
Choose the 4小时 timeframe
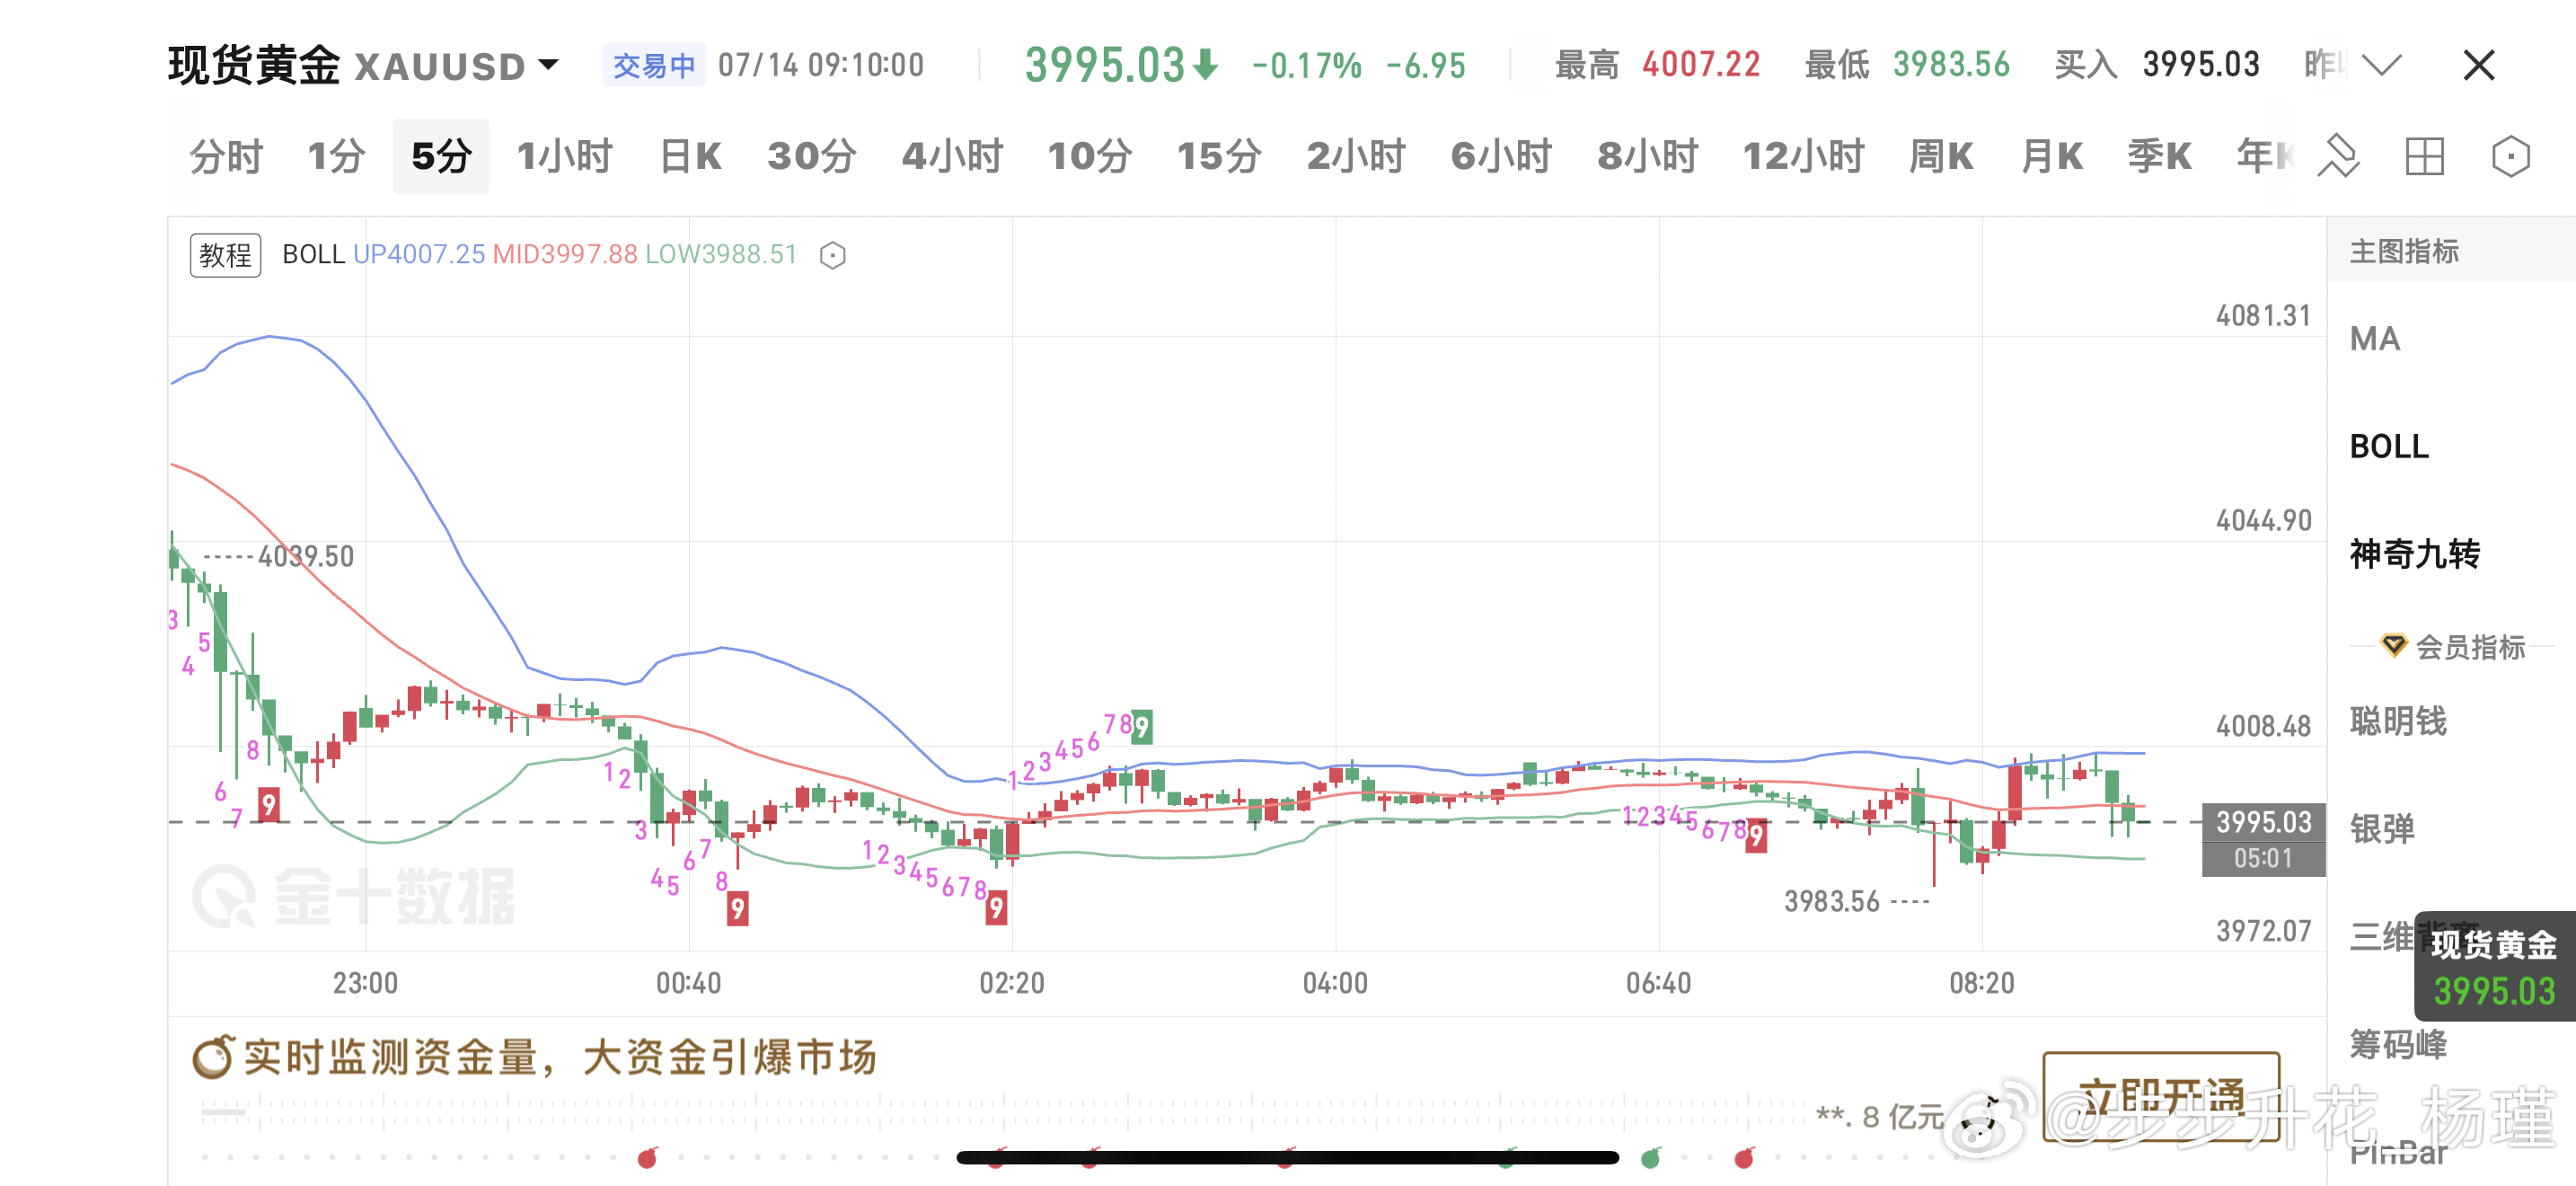pos(952,156)
